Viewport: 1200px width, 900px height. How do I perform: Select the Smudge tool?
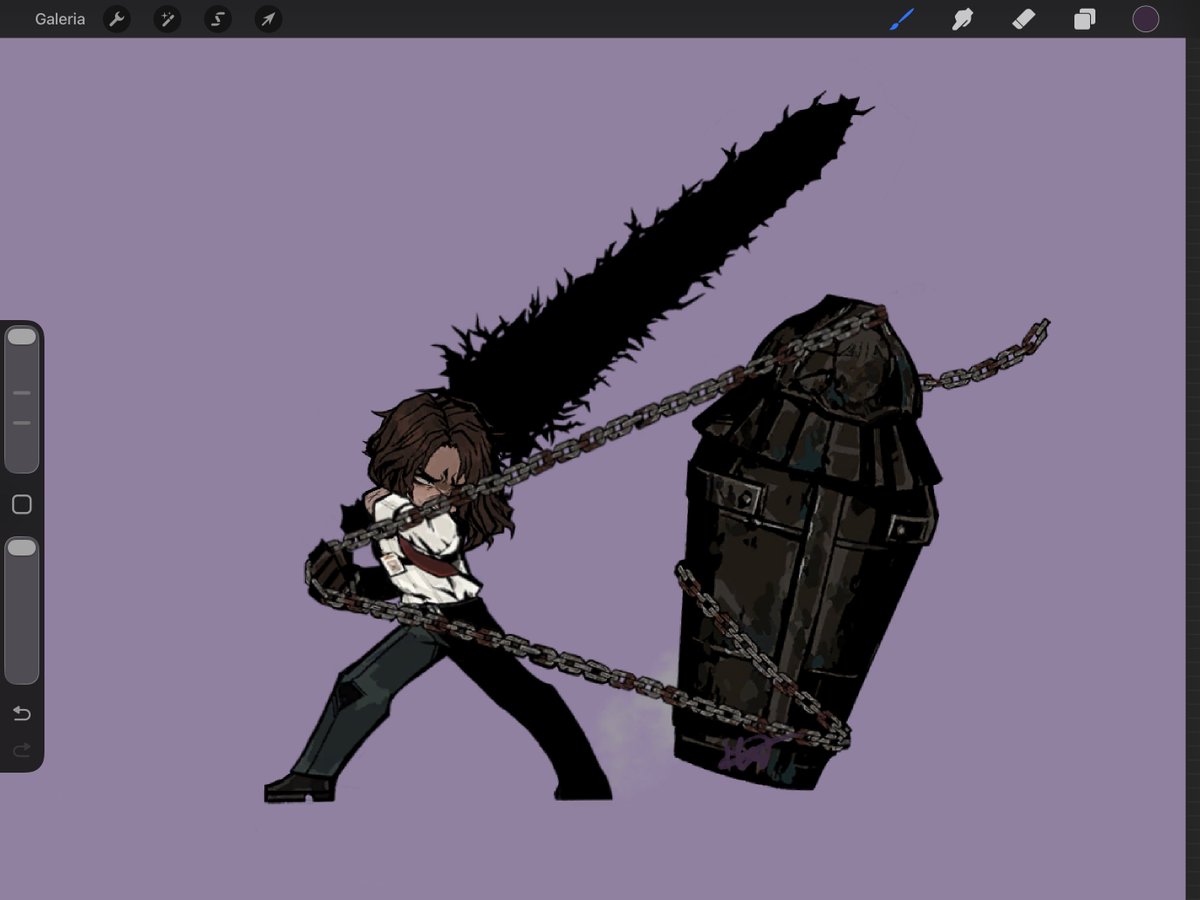pyautogui.click(x=962, y=19)
